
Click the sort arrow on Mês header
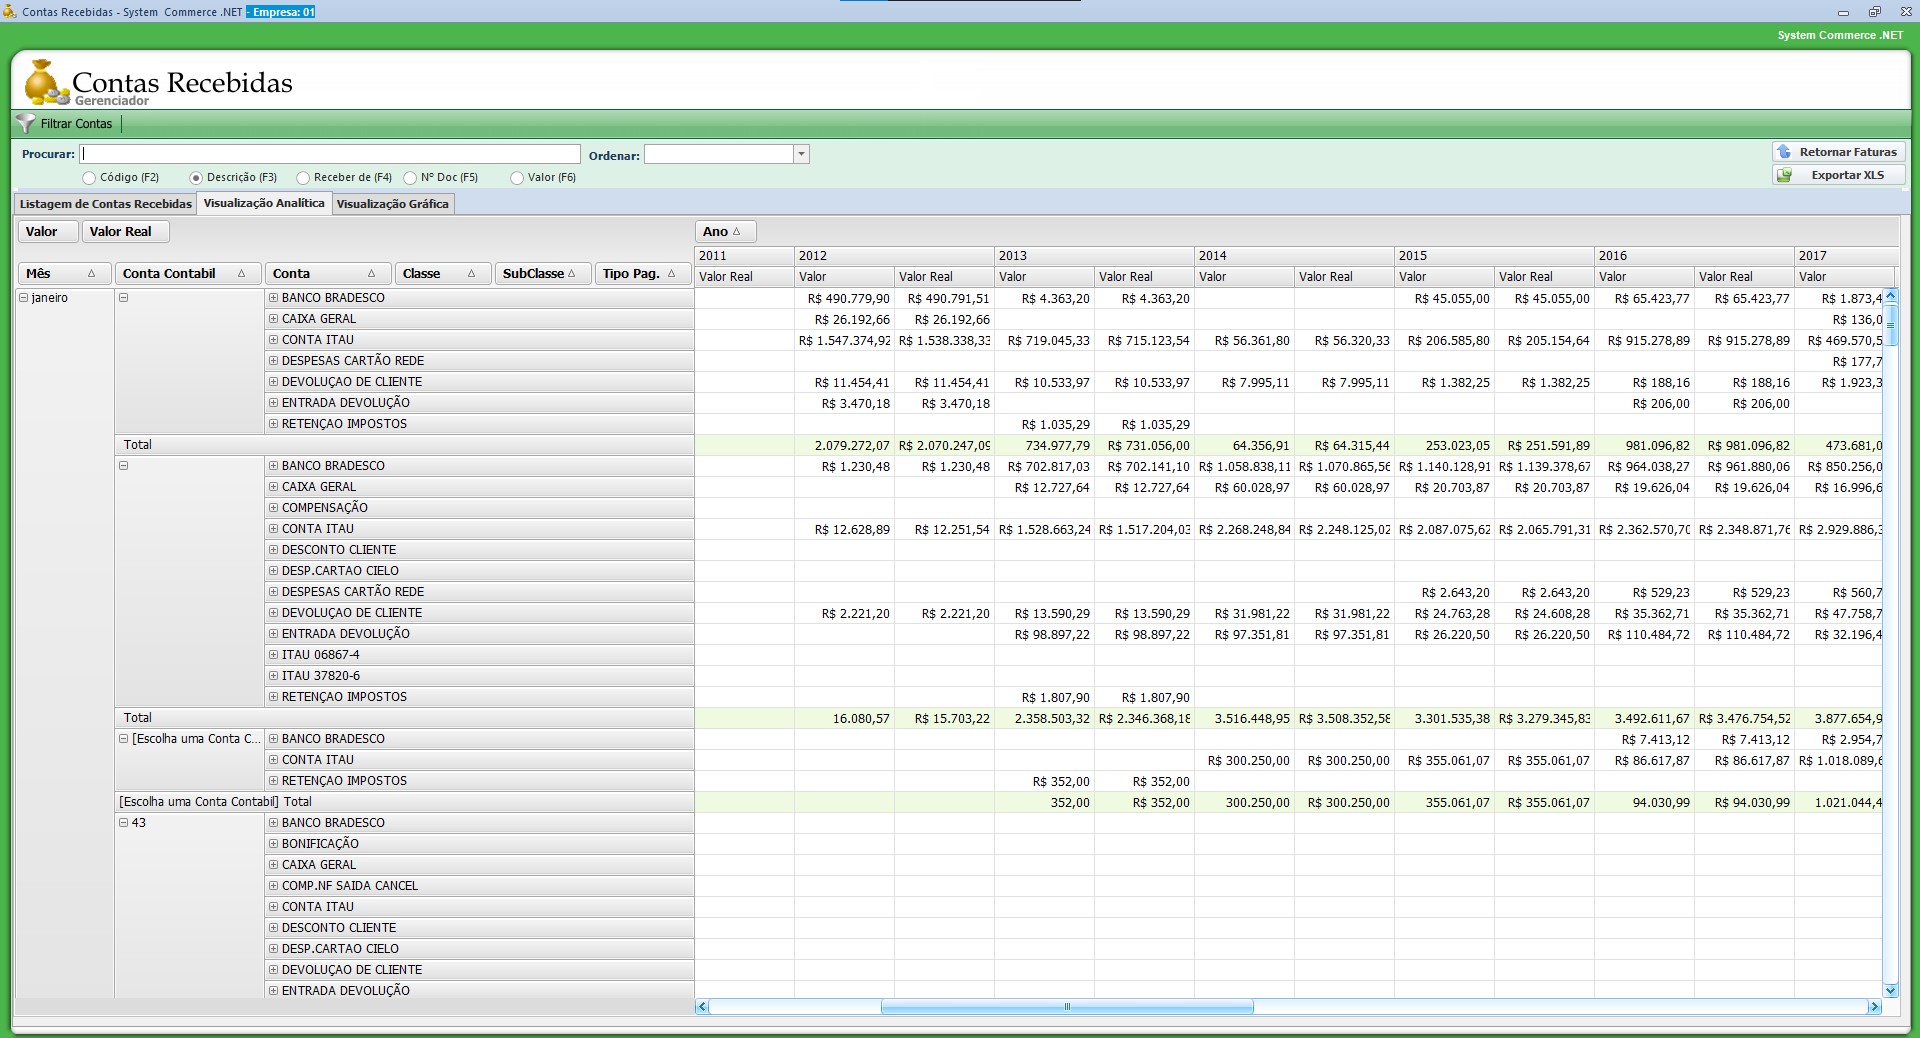(x=92, y=274)
